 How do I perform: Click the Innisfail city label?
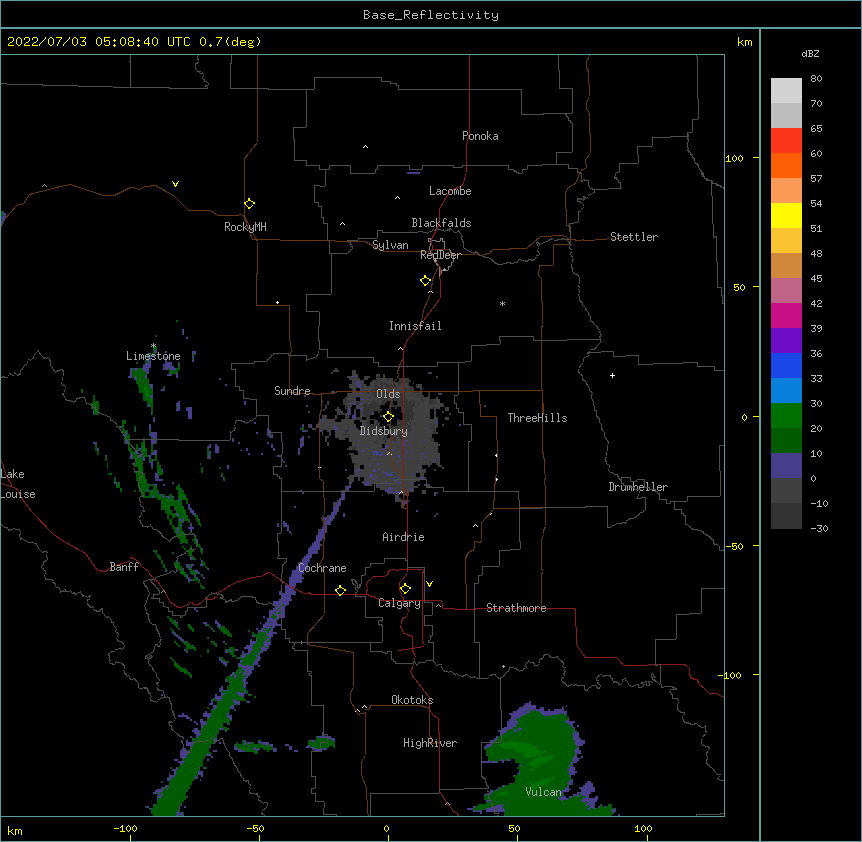(415, 326)
